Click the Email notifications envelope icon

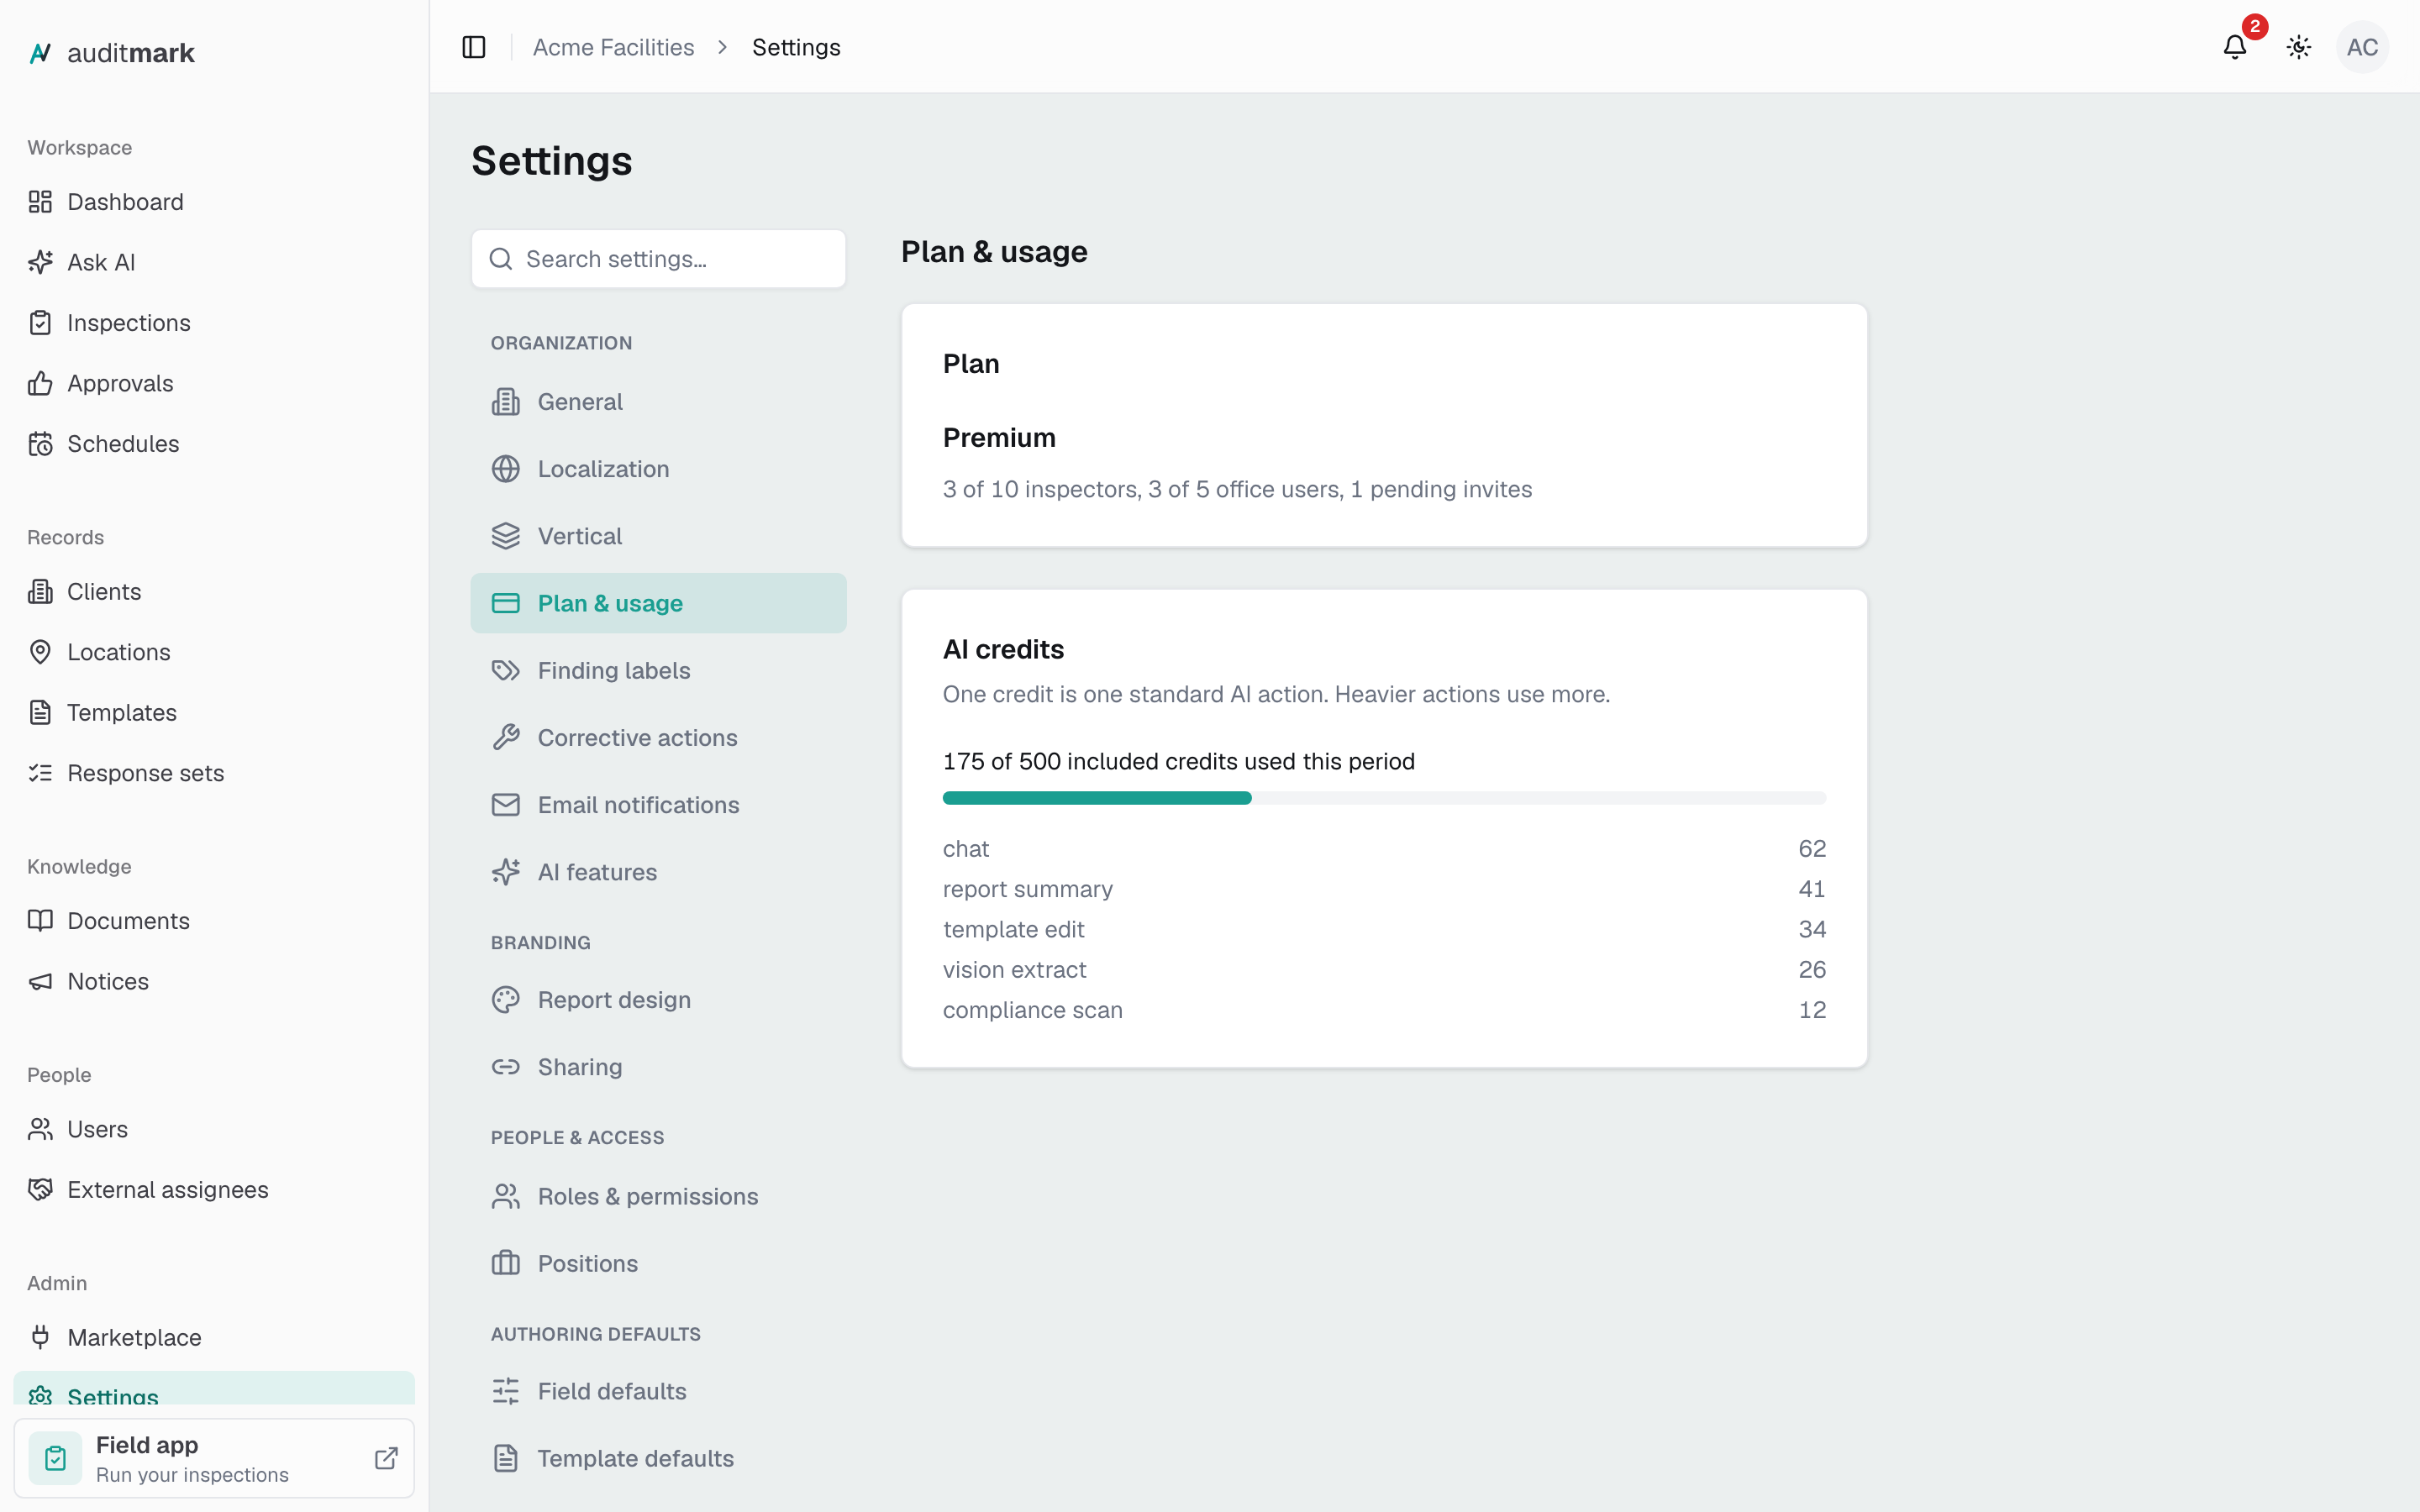click(x=506, y=805)
